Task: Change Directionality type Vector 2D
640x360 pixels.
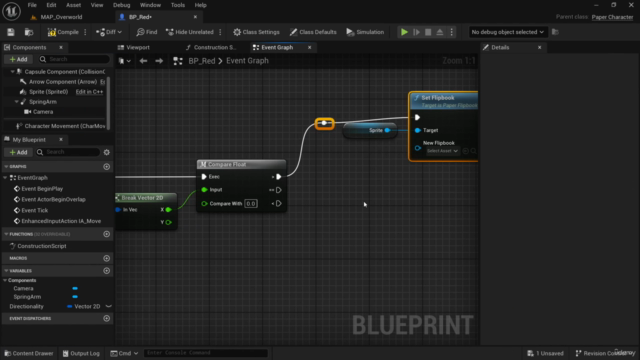Action: pos(84,307)
